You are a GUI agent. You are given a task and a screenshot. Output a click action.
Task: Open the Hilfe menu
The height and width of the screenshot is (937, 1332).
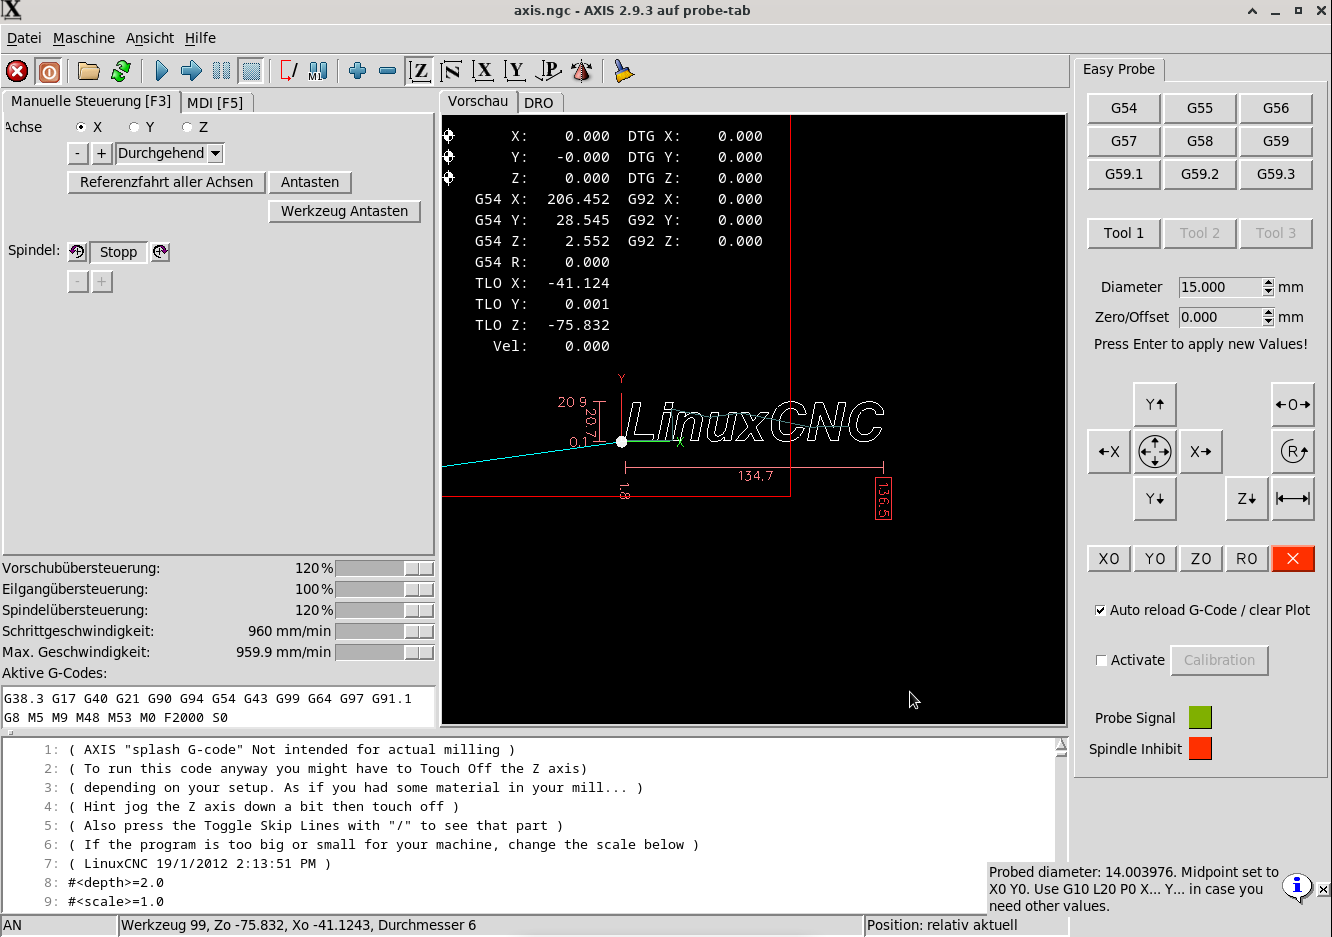tap(200, 38)
